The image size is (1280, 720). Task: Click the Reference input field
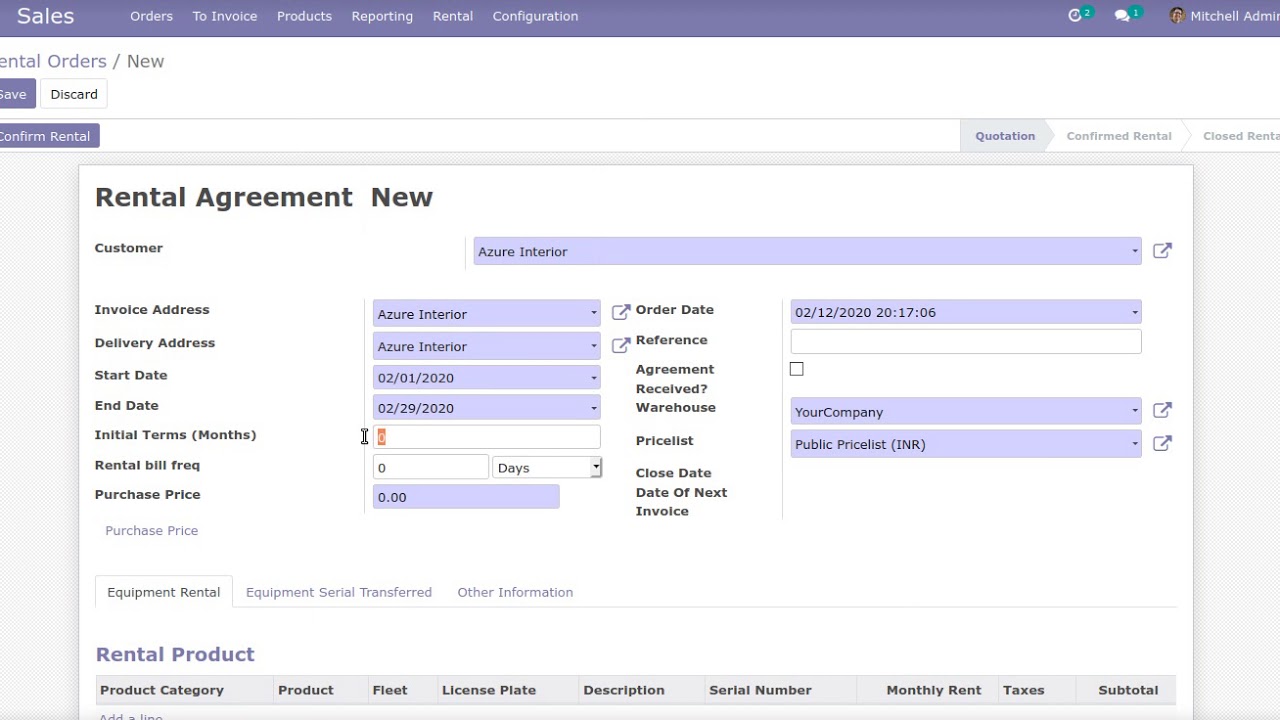pyautogui.click(x=965, y=342)
